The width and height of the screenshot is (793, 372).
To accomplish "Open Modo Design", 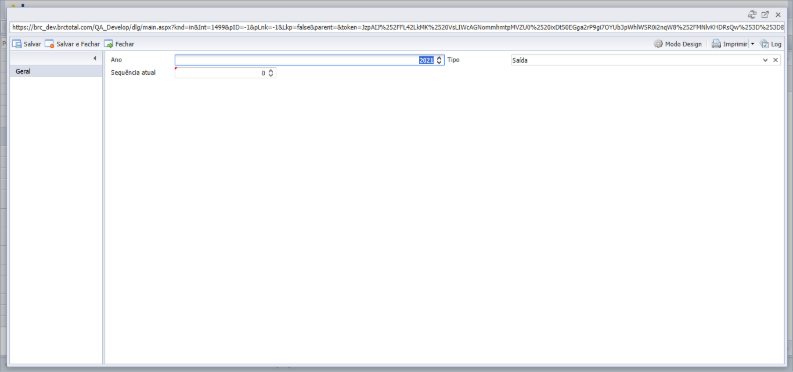I will click(678, 44).
